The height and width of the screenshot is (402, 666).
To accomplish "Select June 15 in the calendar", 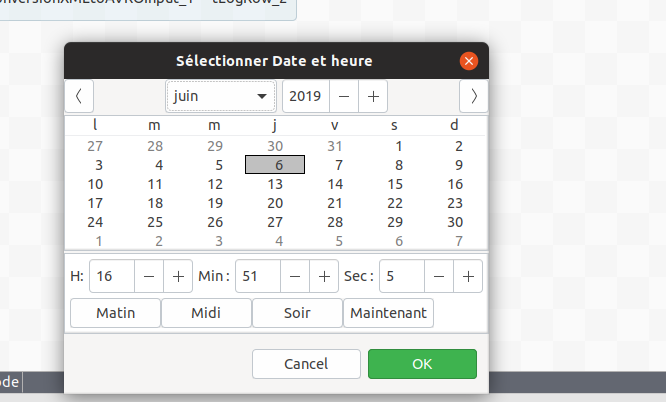I will pos(395,184).
